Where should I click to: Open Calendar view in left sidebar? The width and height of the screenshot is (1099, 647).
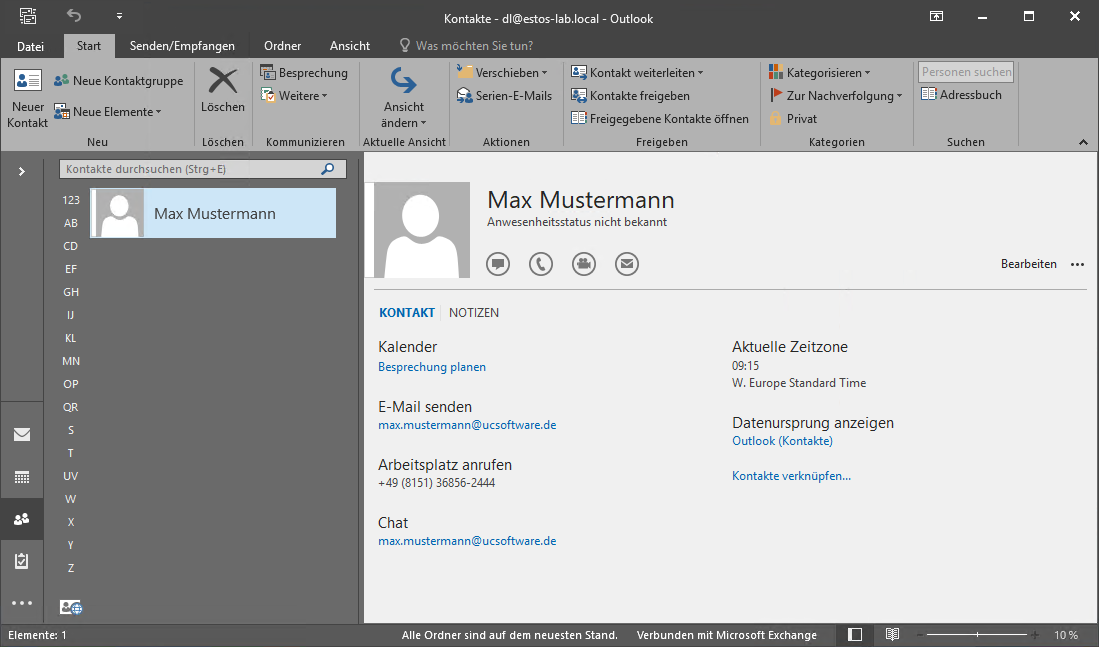tap(22, 477)
